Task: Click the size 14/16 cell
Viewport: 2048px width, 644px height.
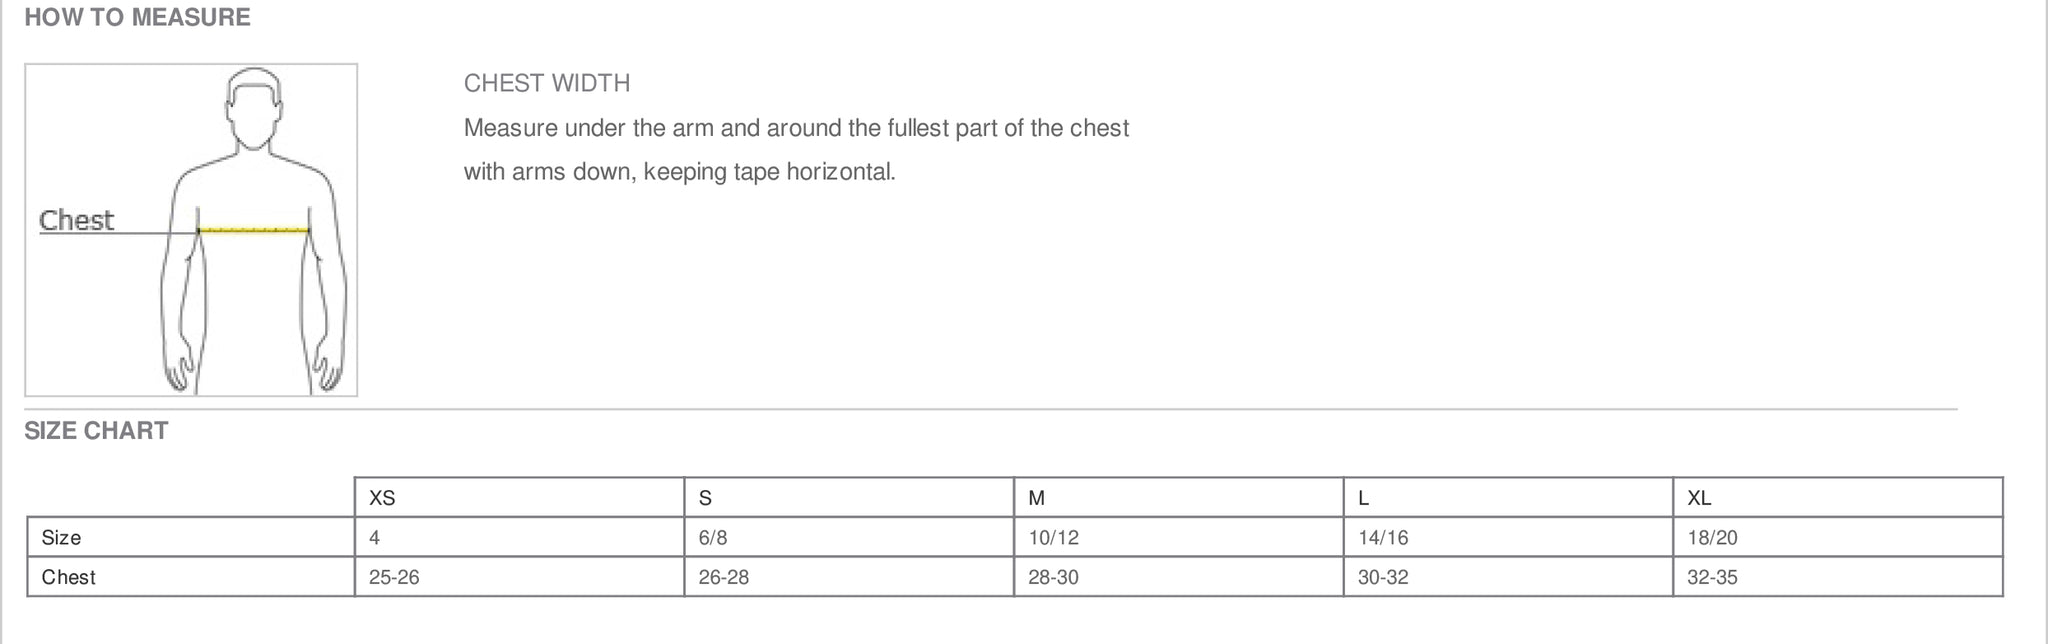Action: click(x=1508, y=537)
